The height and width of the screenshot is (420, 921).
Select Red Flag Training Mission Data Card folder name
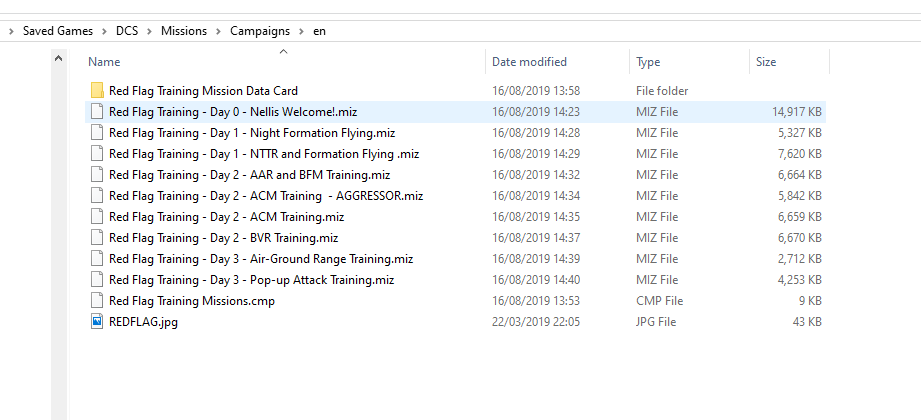coord(203,91)
